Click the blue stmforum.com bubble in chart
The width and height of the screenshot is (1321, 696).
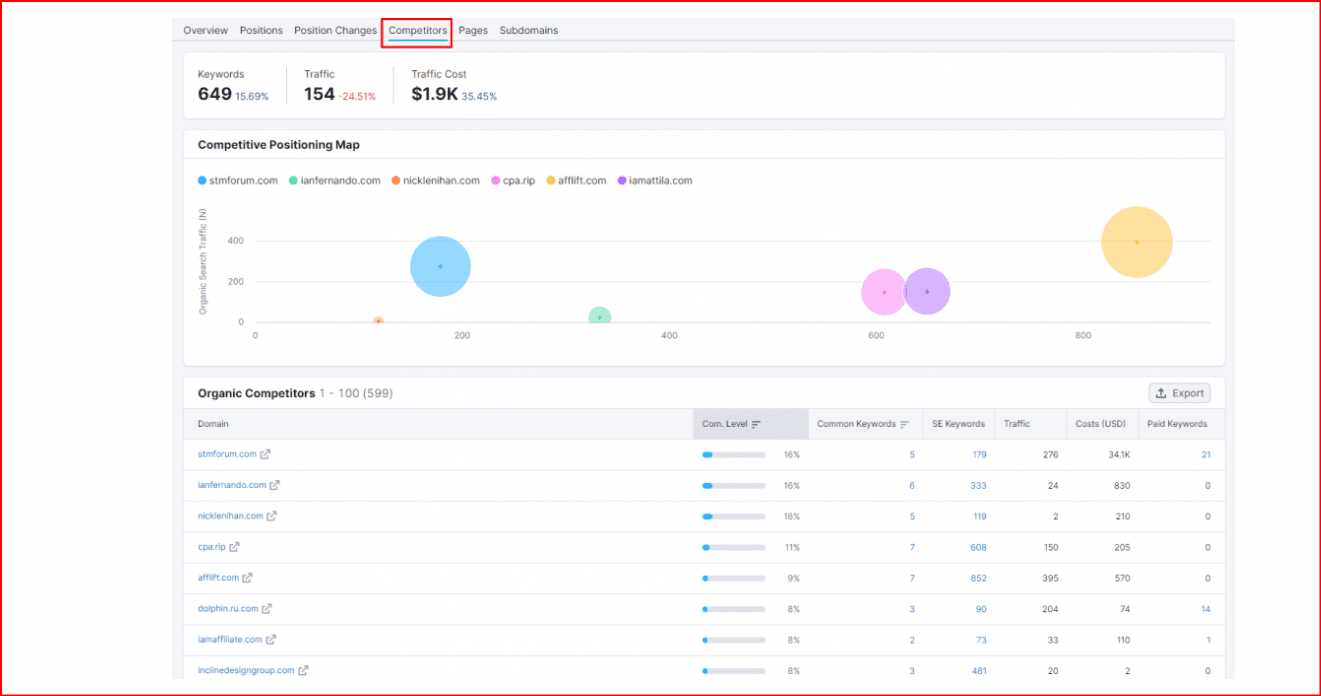coord(440,266)
